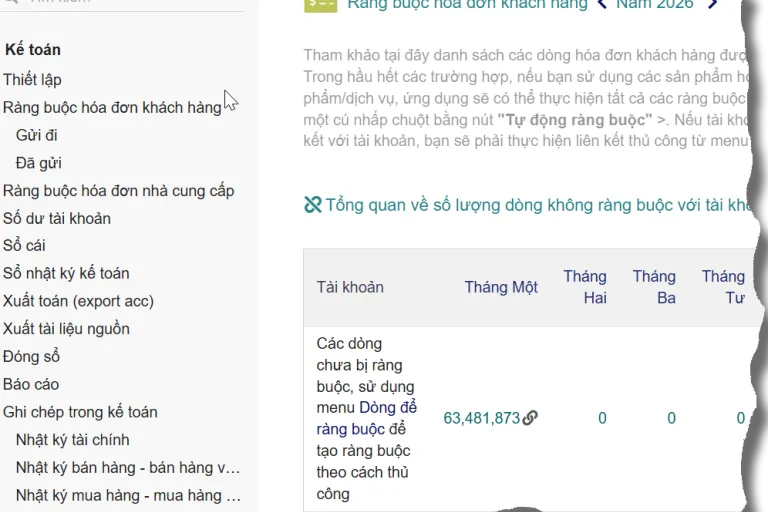Open Xuất tài liệu nguồn menu item
The width and height of the screenshot is (768, 512).
[66, 329]
